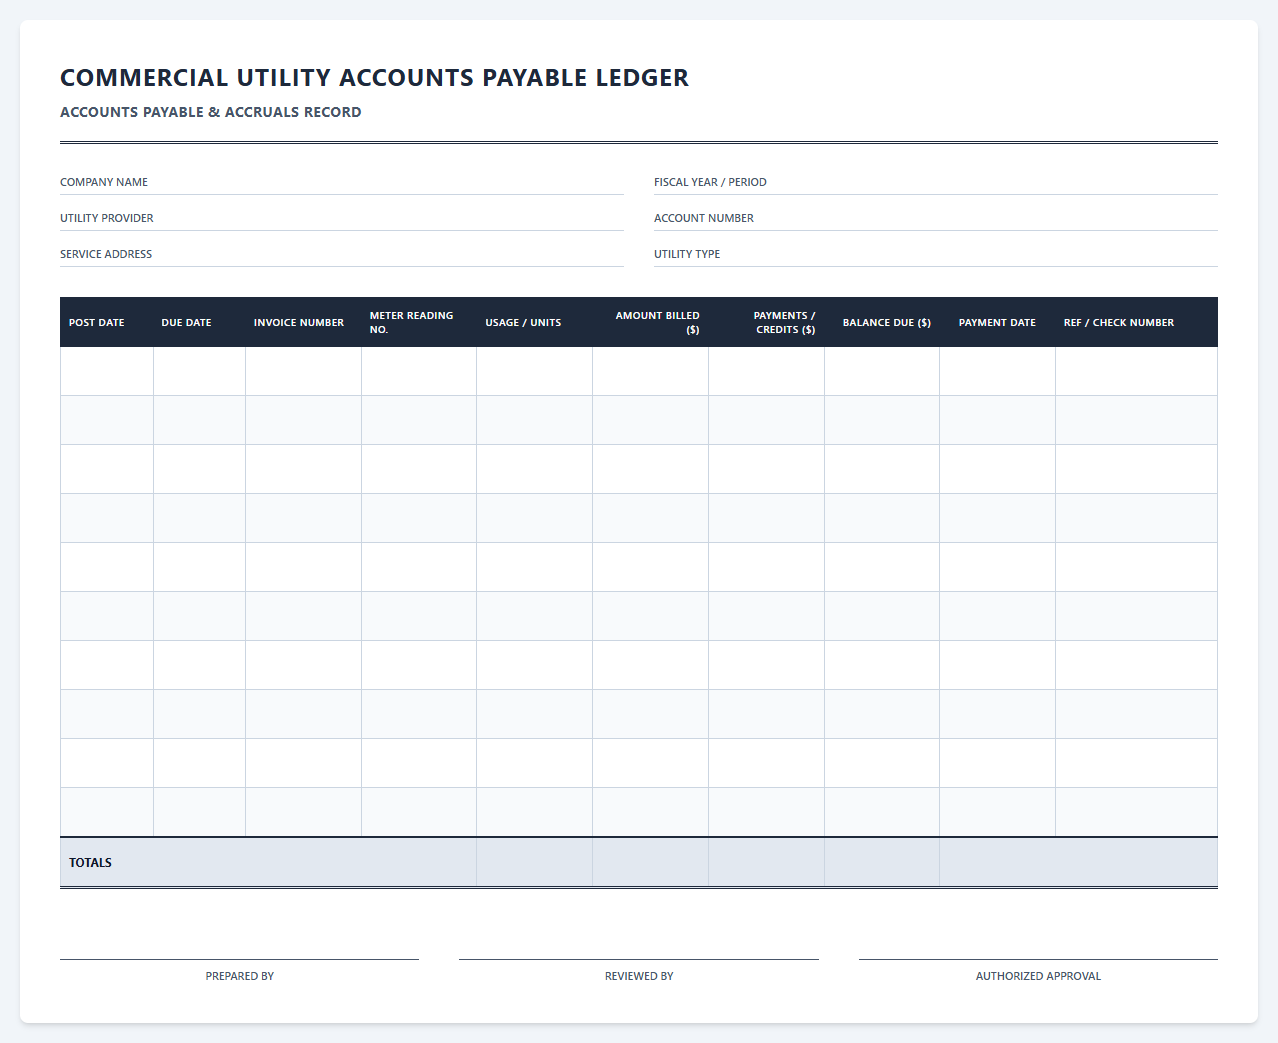Screen dimensions: 1278x1043
Task: Select the Utility Provider field
Action: [x=342, y=218]
